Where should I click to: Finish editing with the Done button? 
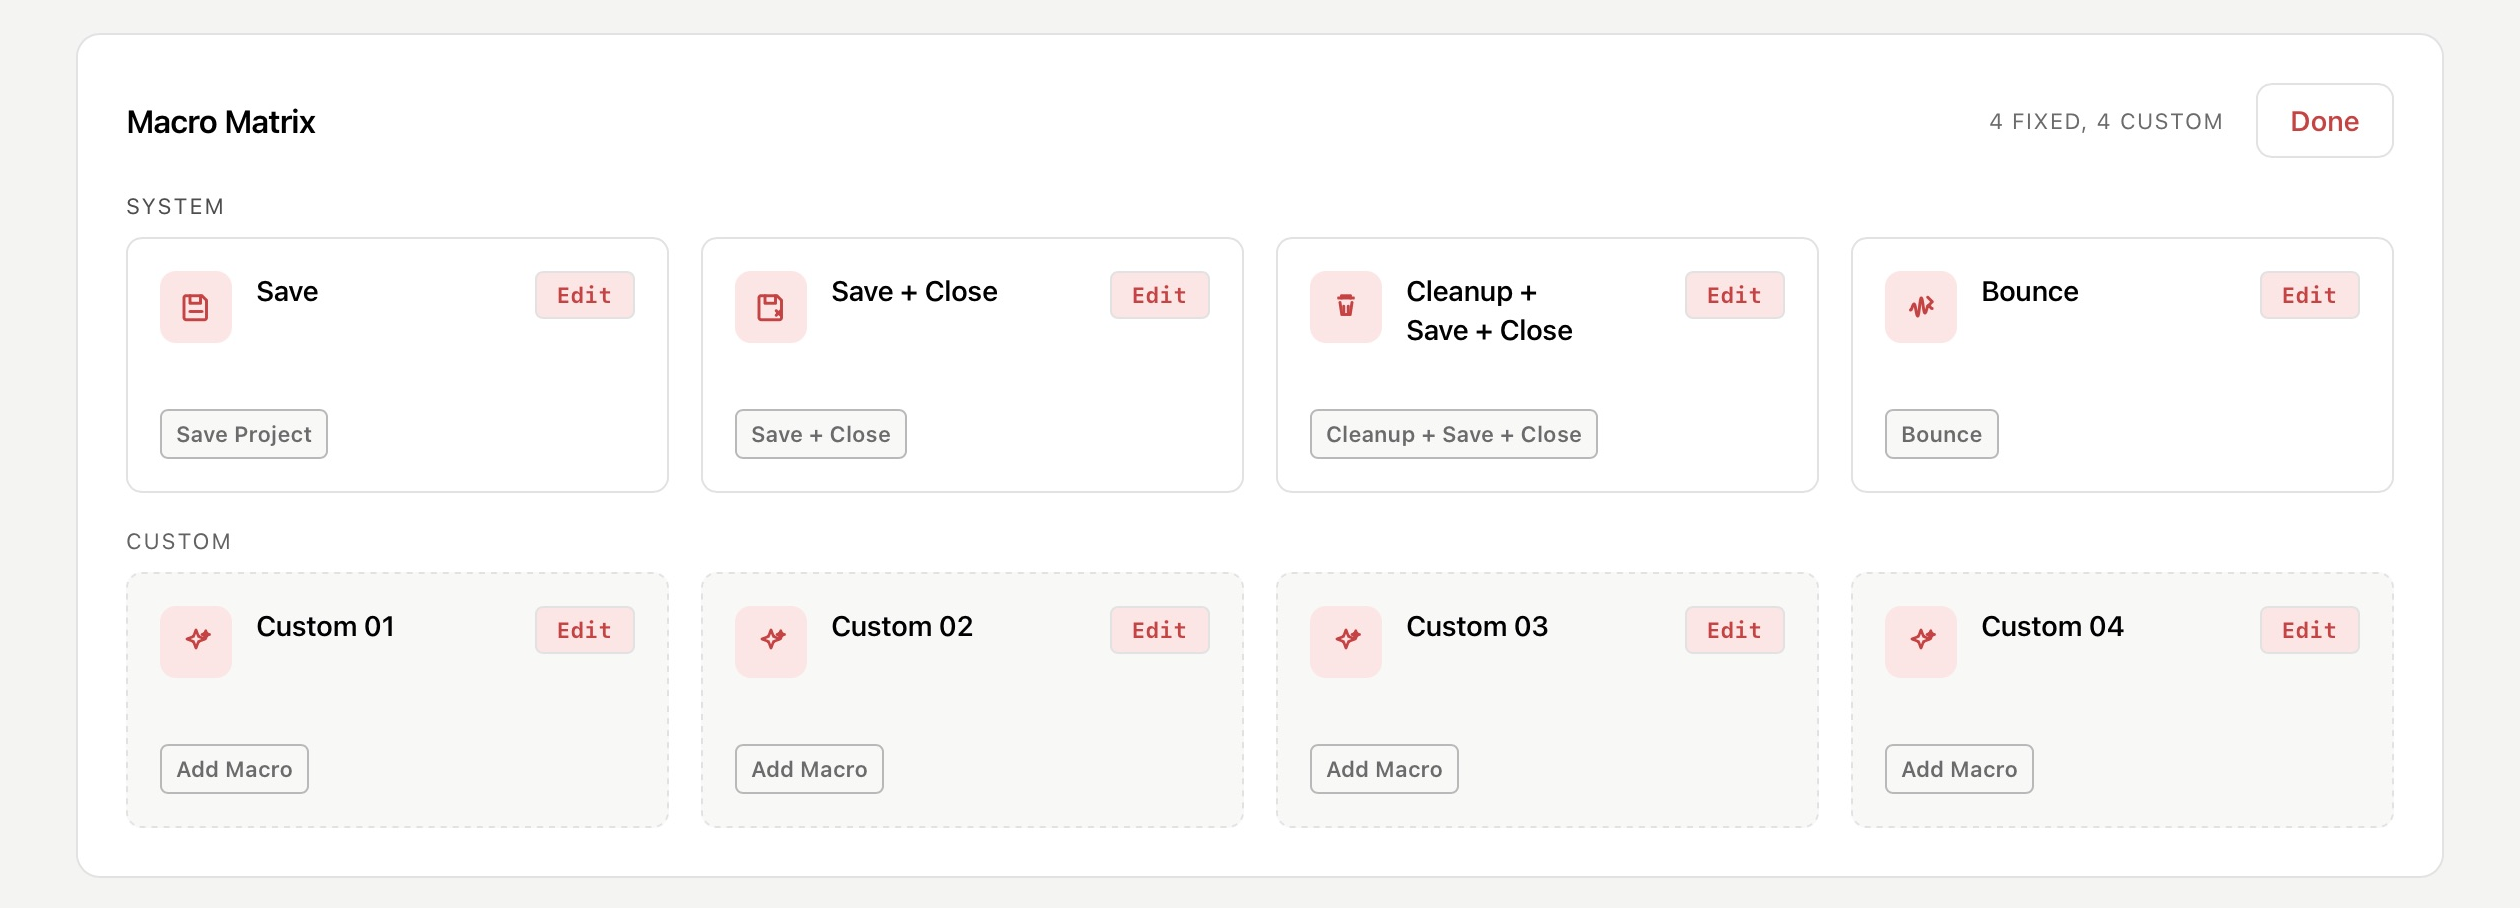pyautogui.click(x=2324, y=121)
